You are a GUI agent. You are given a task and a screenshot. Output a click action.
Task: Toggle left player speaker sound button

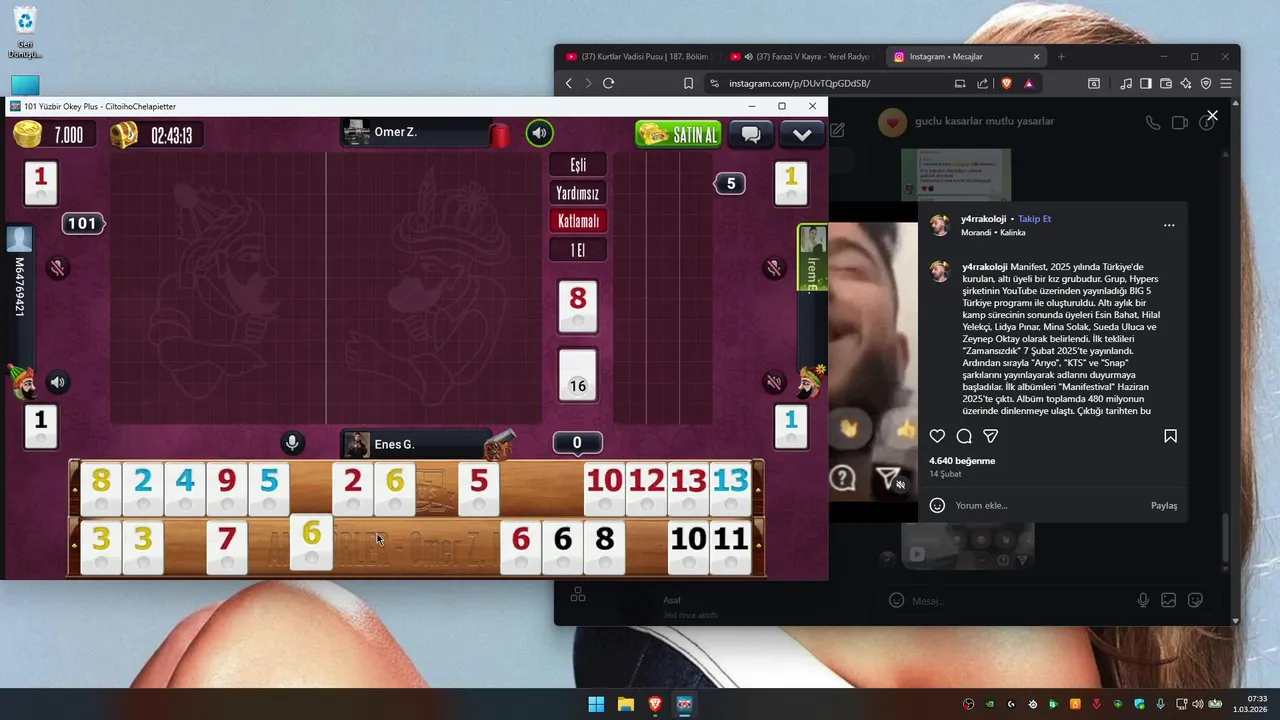58,382
